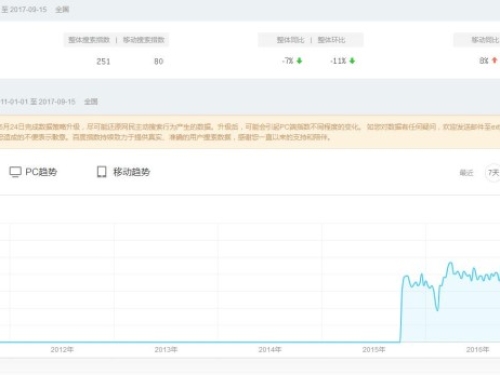Click the 2015年 label on the chart axis
500x375 pixels.
click(374, 350)
